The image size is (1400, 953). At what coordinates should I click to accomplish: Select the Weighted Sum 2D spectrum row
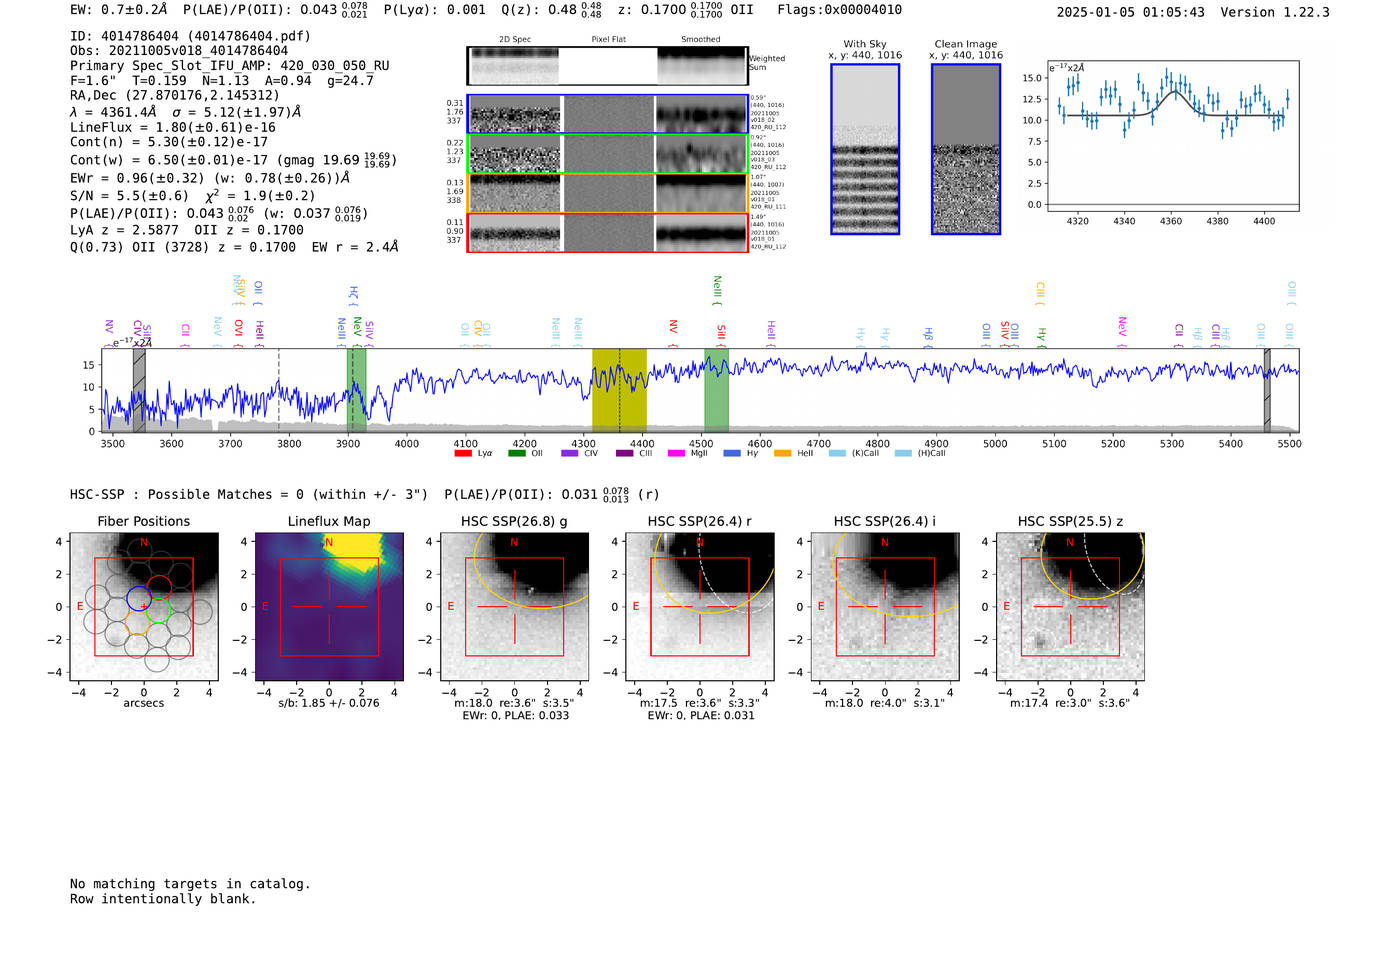(x=608, y=66)
